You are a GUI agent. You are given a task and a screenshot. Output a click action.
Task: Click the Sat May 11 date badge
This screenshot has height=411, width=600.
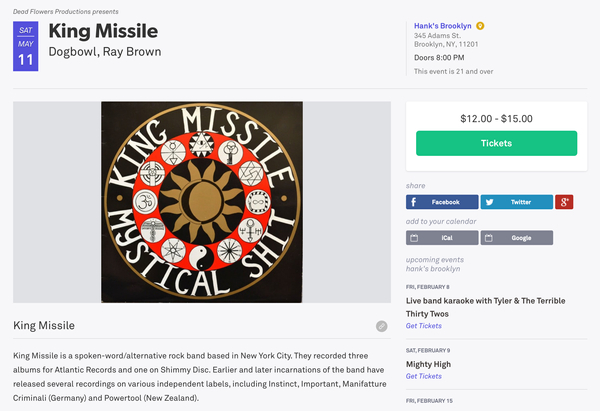point(25,48)
